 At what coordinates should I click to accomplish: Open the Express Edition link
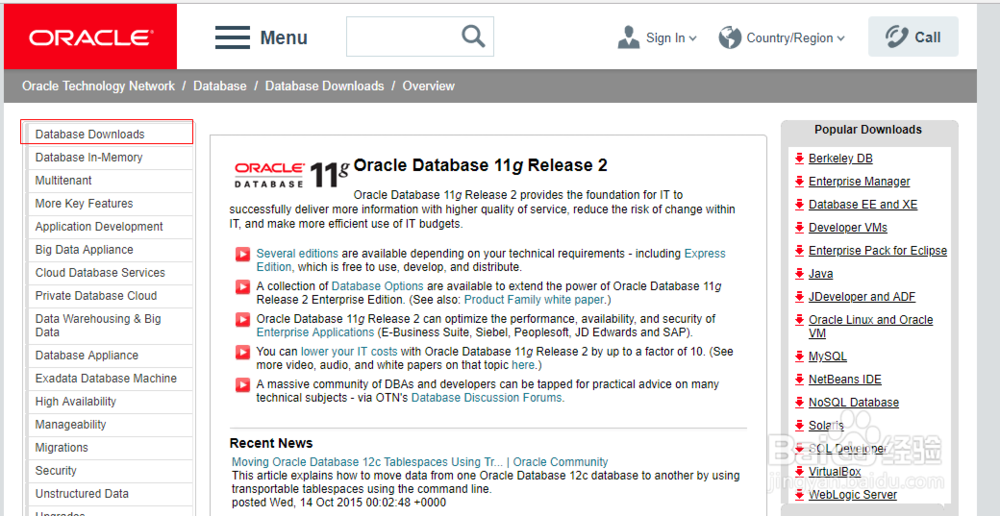[705, 253]
